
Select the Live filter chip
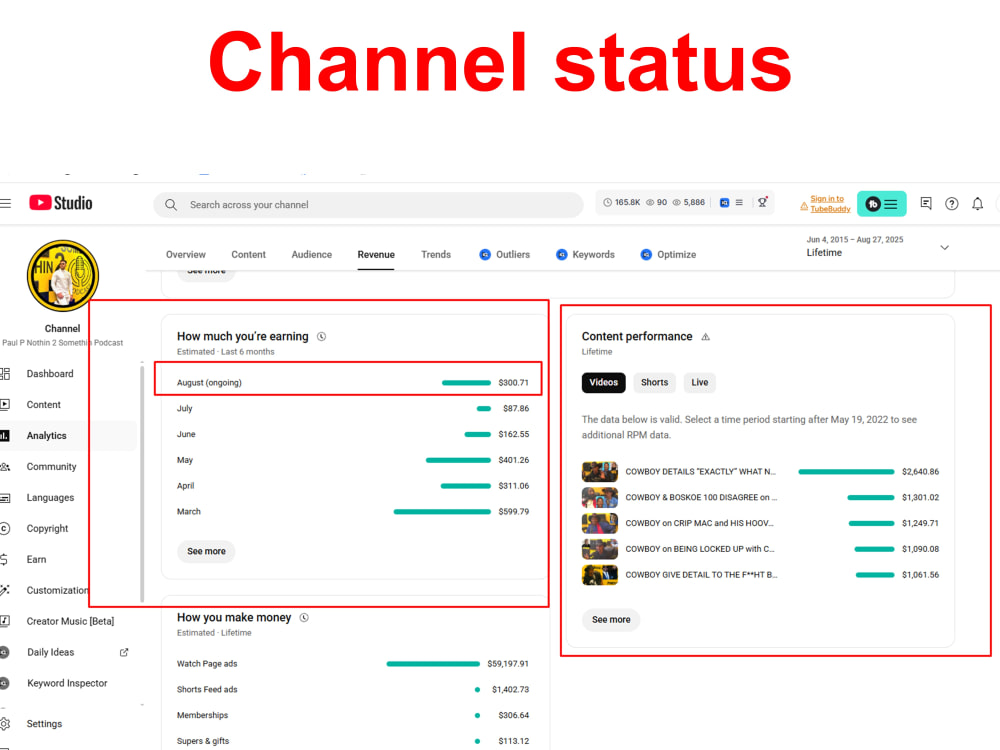pos(700,383)
